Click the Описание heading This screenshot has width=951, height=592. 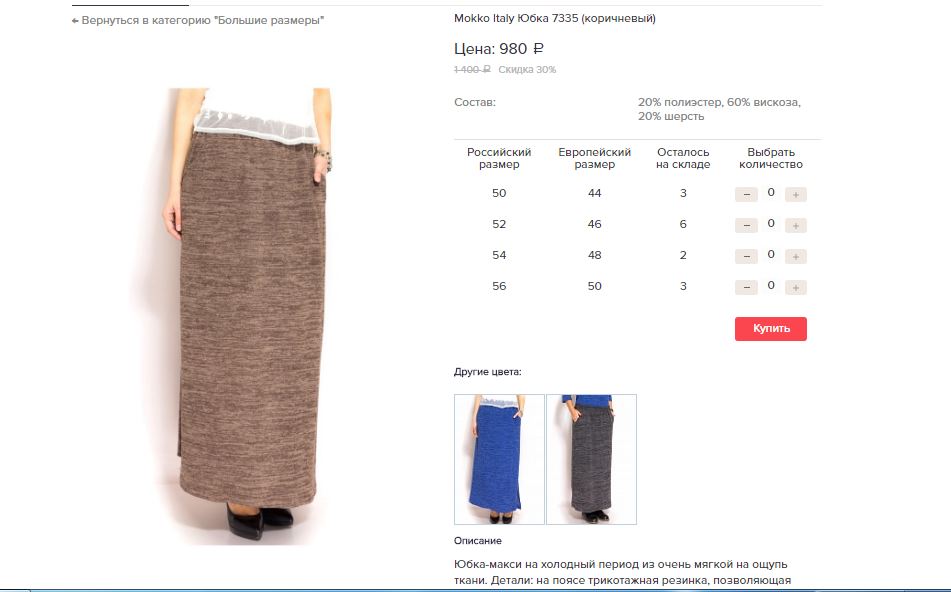477,540
